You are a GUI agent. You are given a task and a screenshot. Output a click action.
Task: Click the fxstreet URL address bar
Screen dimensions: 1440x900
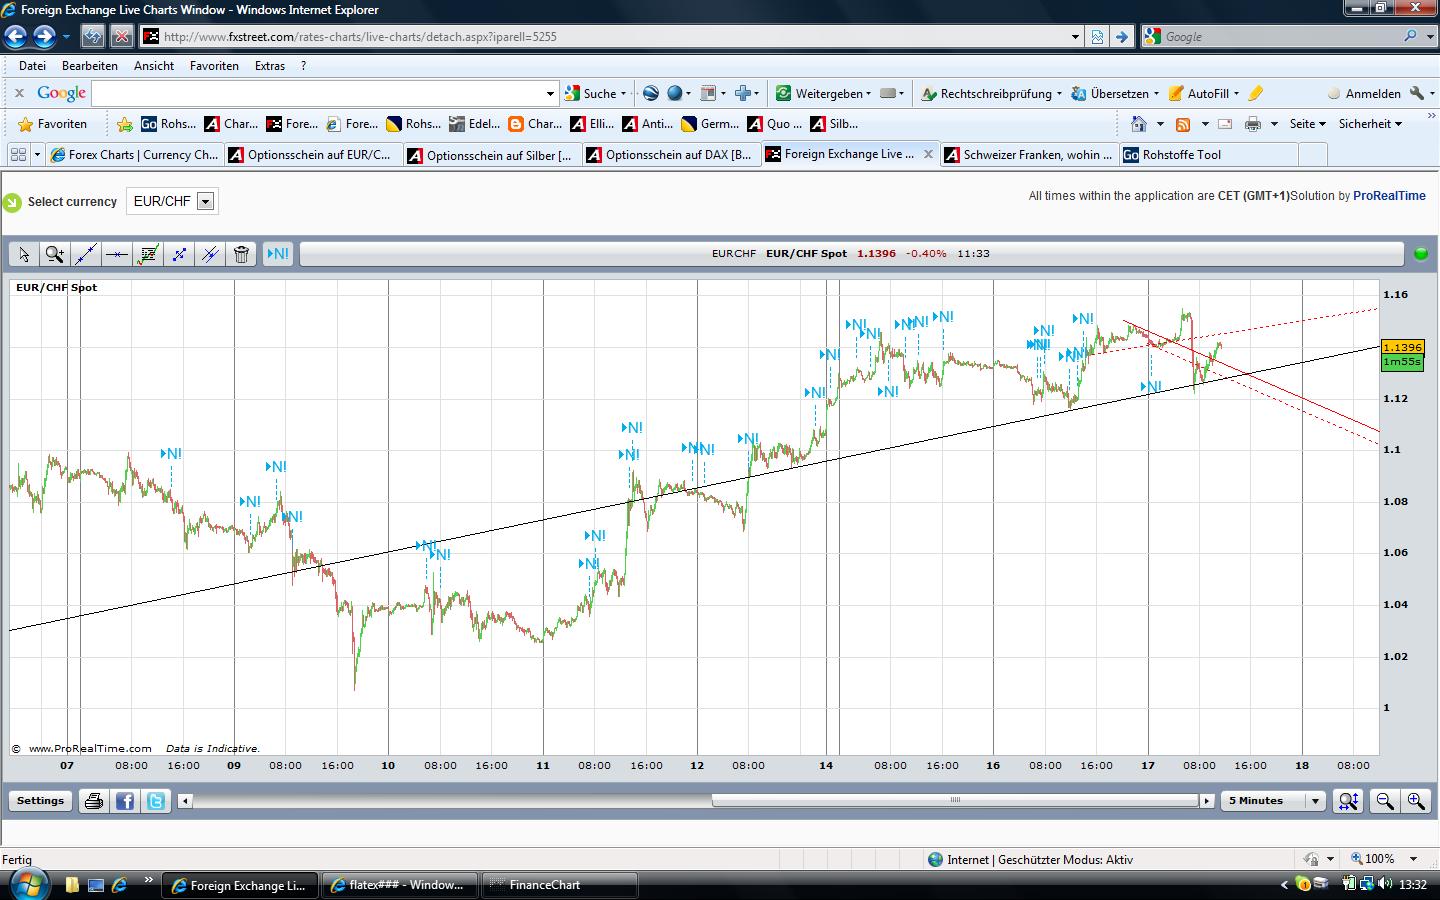(x=612, y=37)
